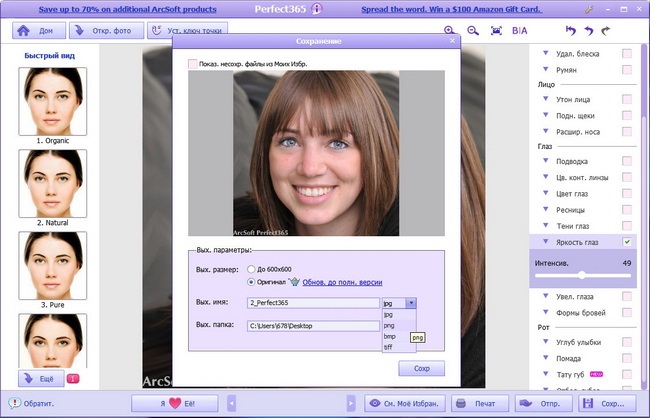The width and height of the screenshot is (650, 418).
Task: Open the file format dropdown arrow
Action: click(x=411, y=303)
